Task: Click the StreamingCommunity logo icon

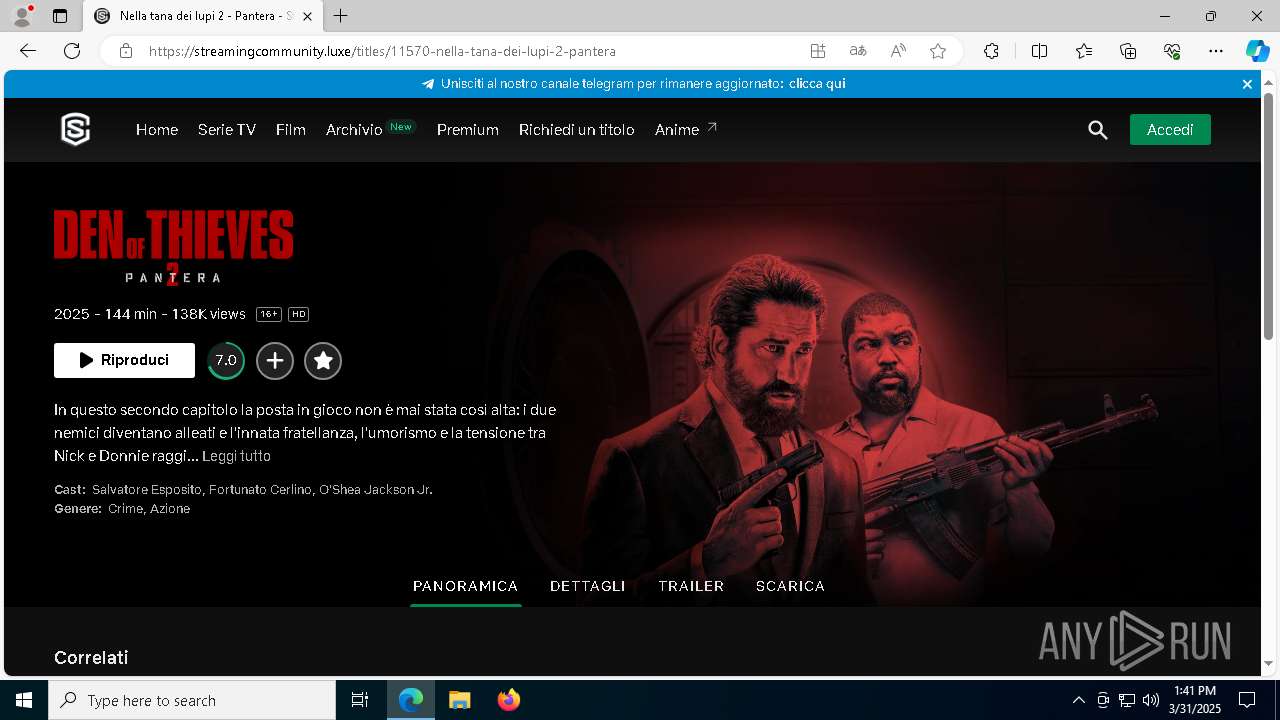Action: 75,129
